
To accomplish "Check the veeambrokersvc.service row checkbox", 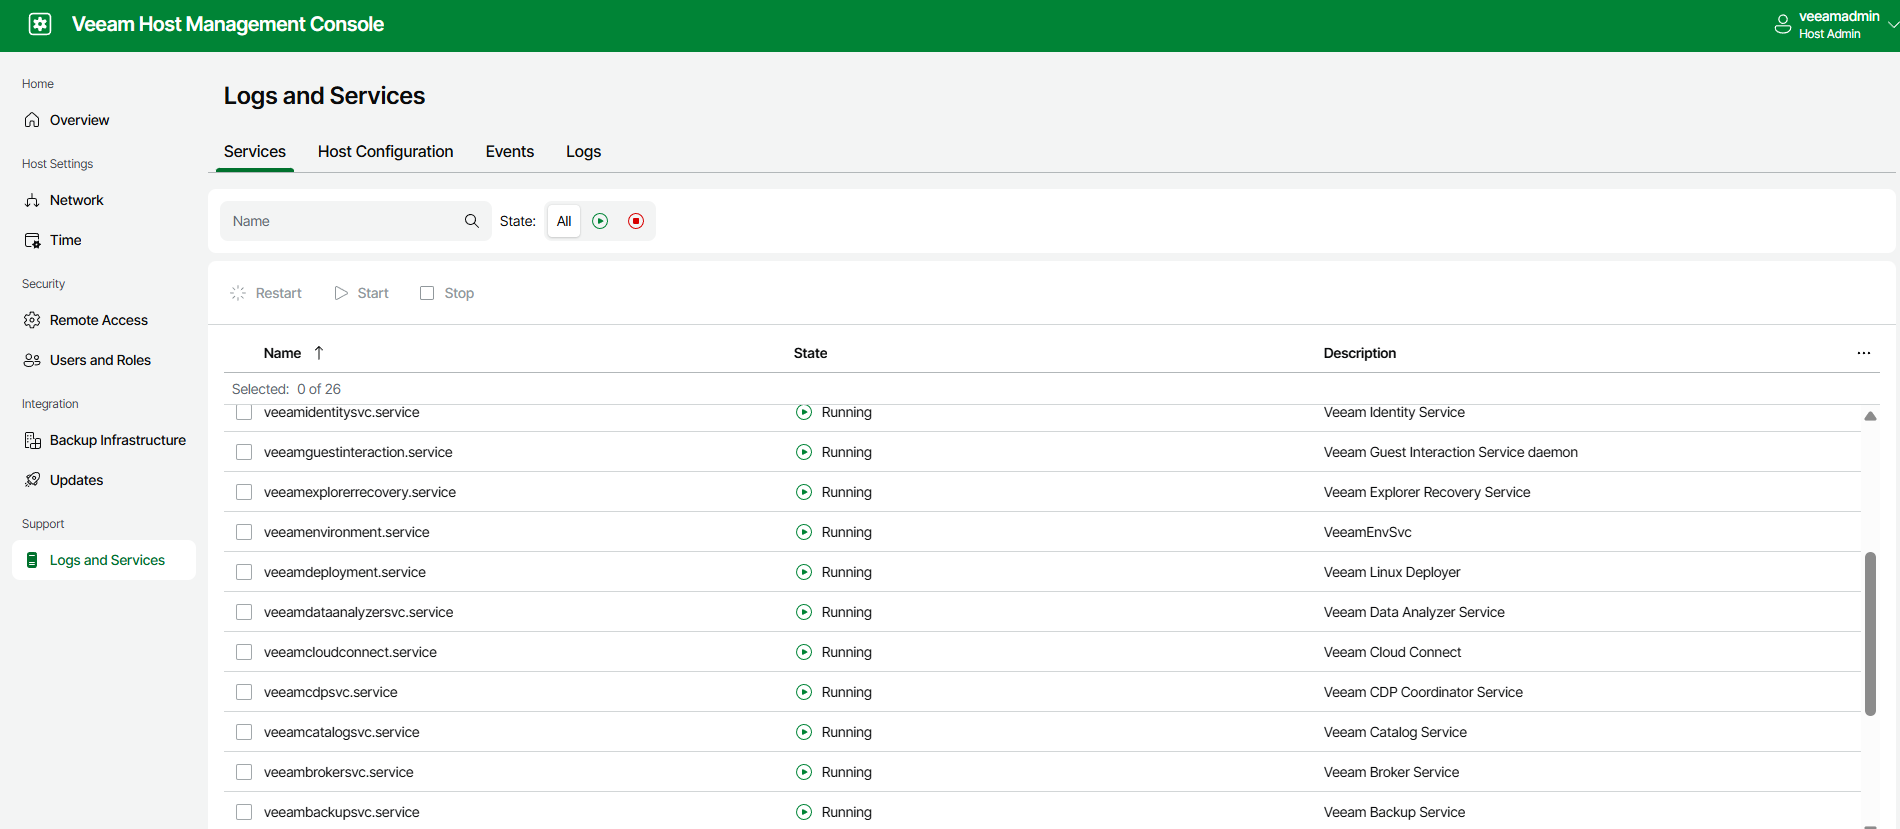I will (x=244, y=772).
